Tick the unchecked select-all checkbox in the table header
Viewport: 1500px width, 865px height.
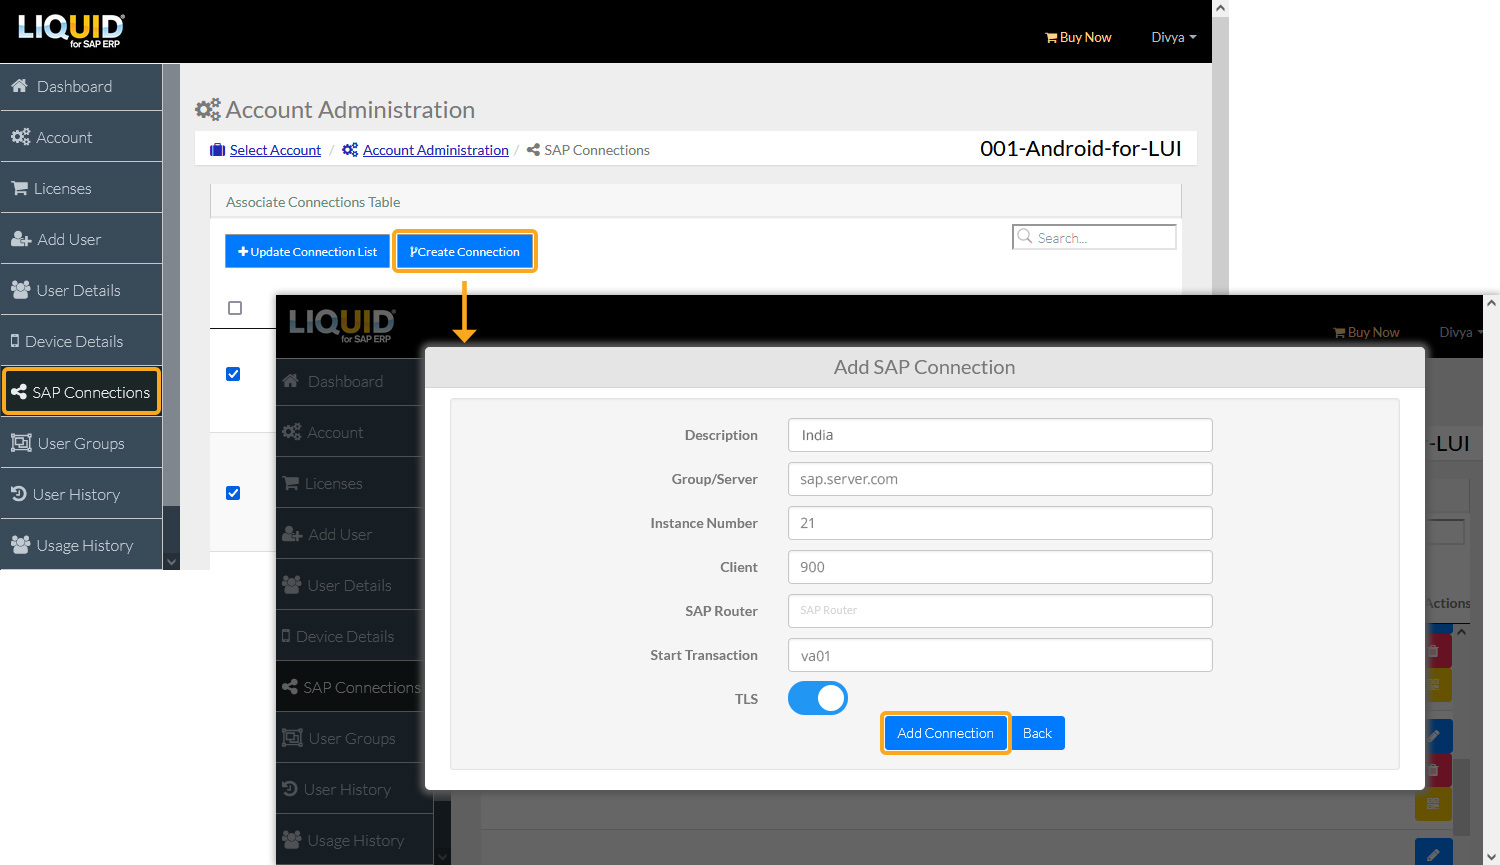[235, 308]
